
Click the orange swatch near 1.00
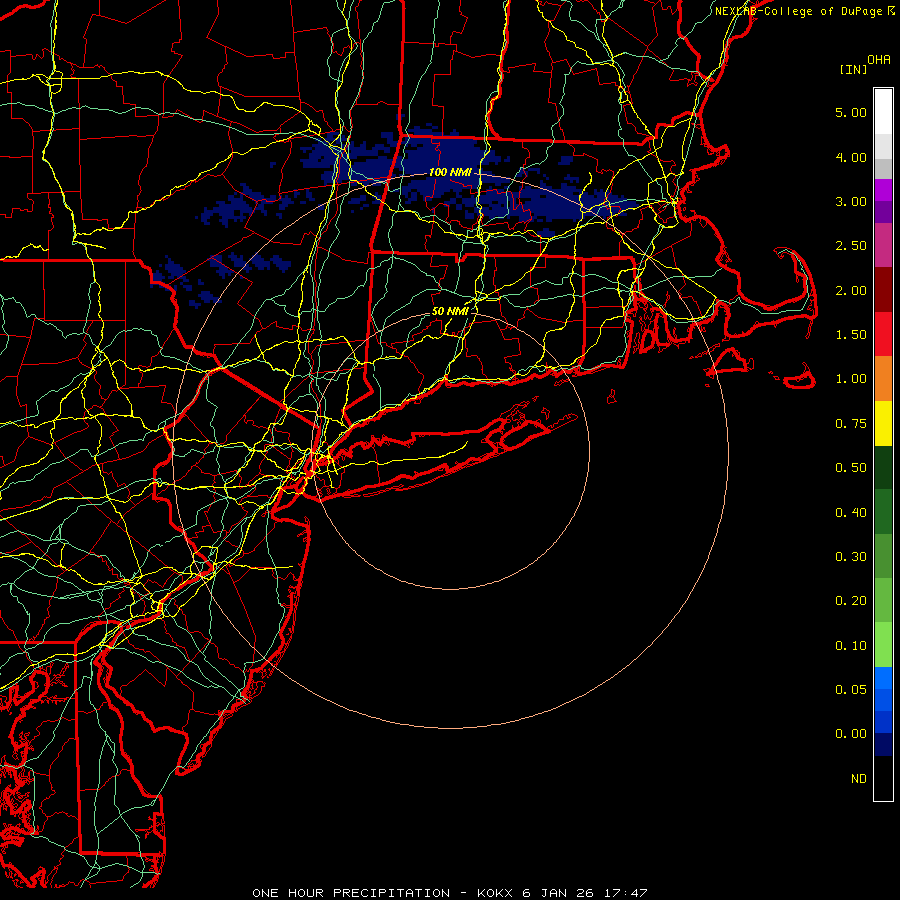[883, 379]
